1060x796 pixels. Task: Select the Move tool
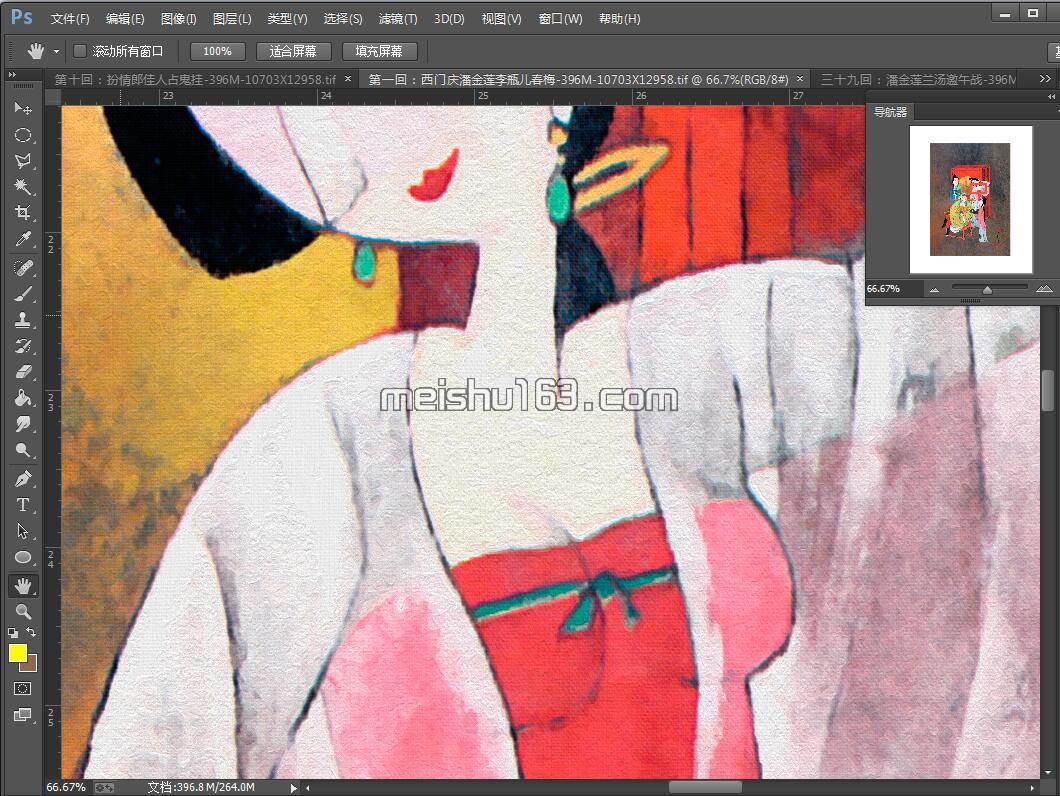point(22,108)
